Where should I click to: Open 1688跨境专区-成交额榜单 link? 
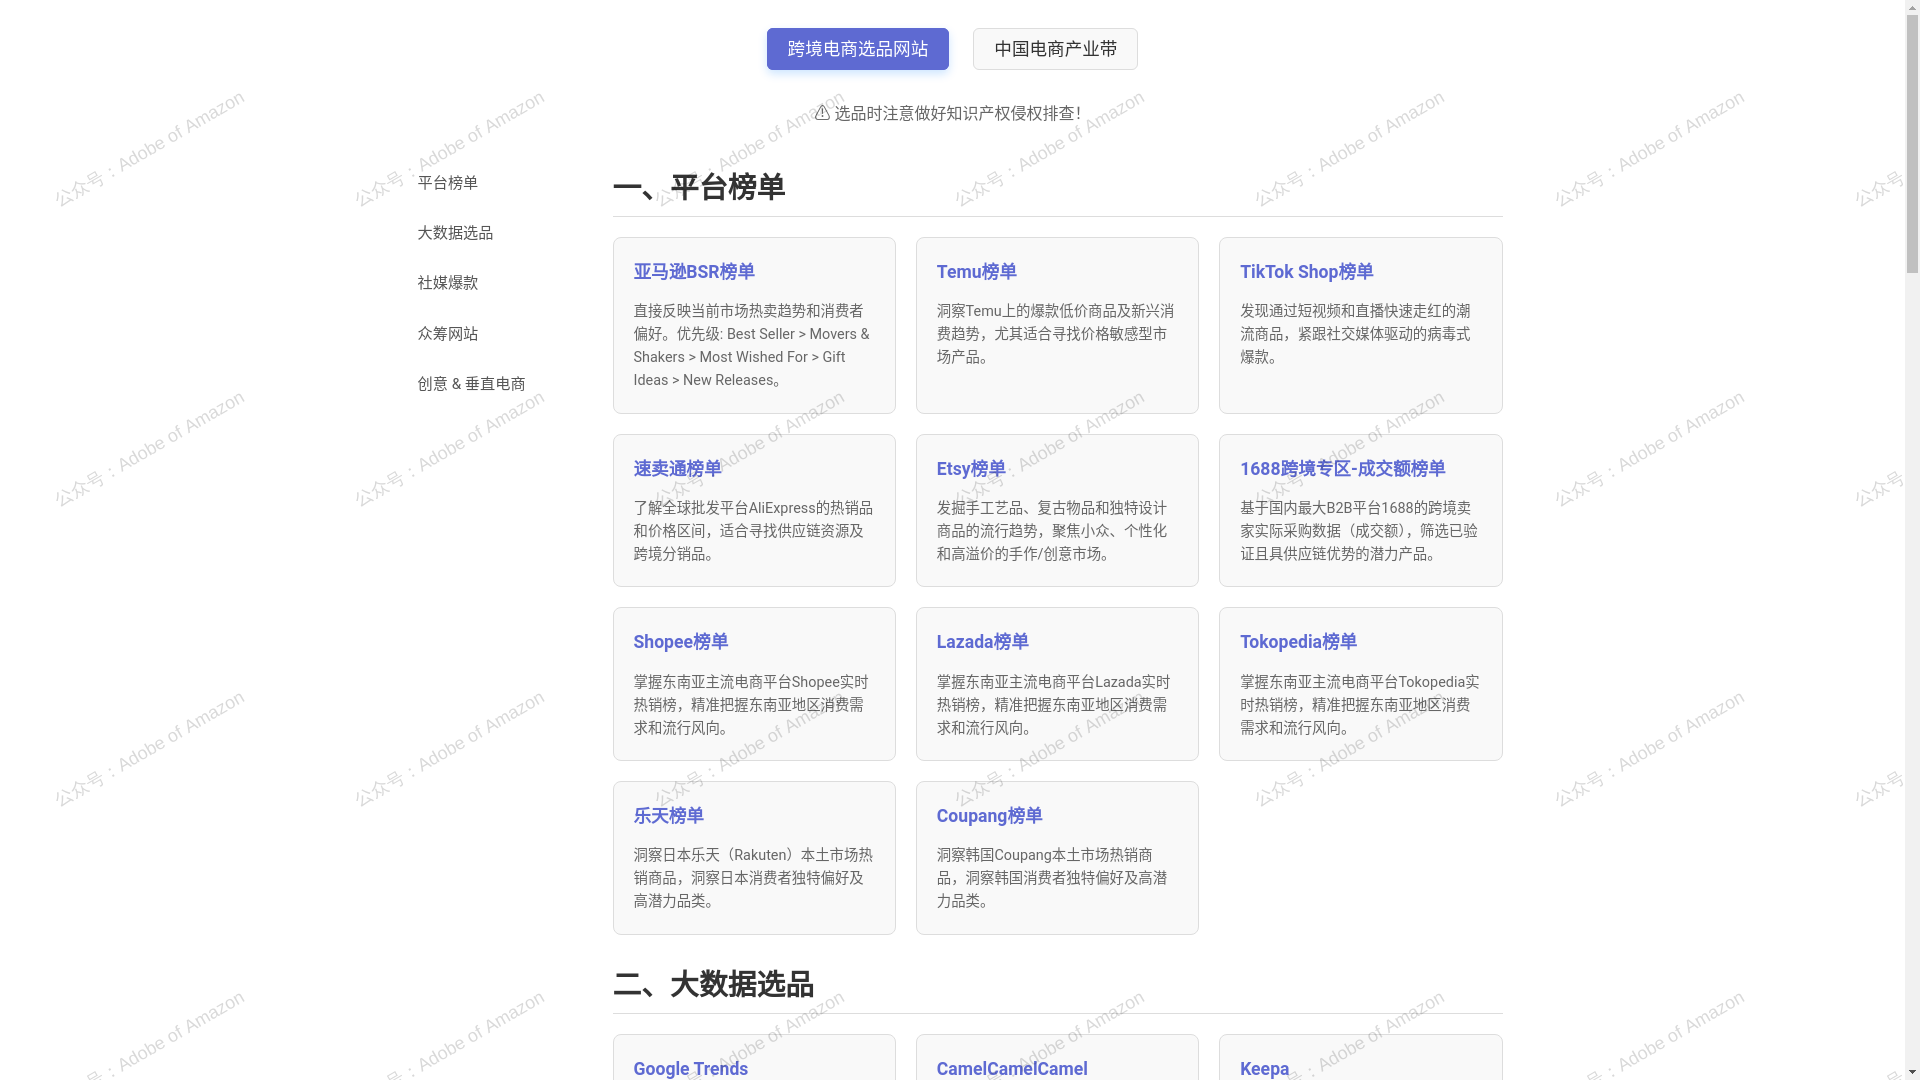(x=1342, y=469)
